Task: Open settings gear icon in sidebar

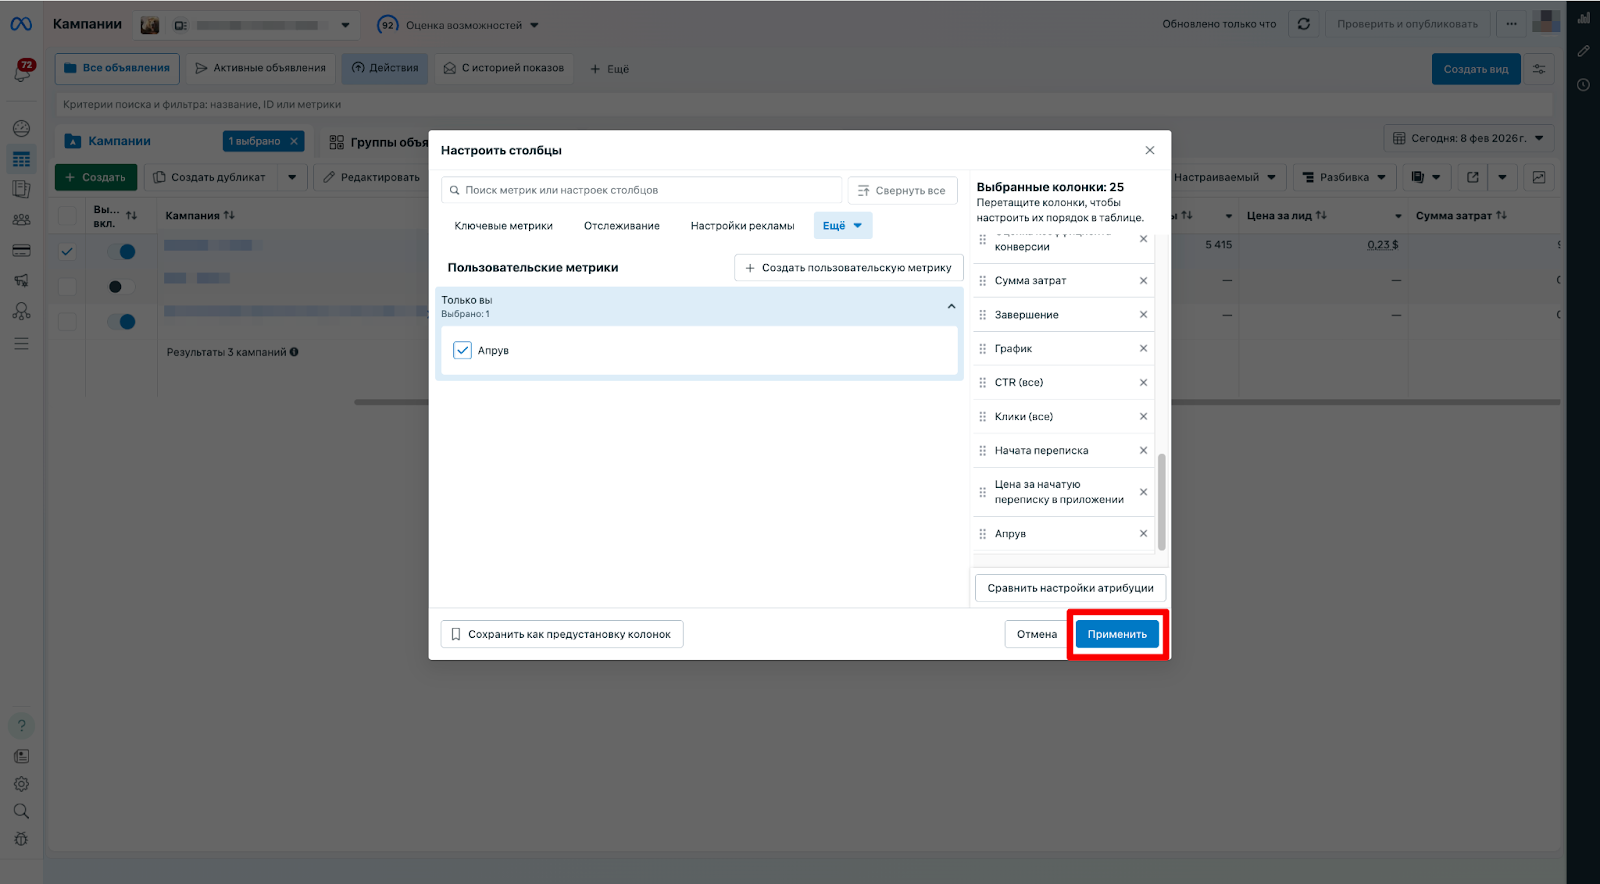Action: [x=21, y=784]
